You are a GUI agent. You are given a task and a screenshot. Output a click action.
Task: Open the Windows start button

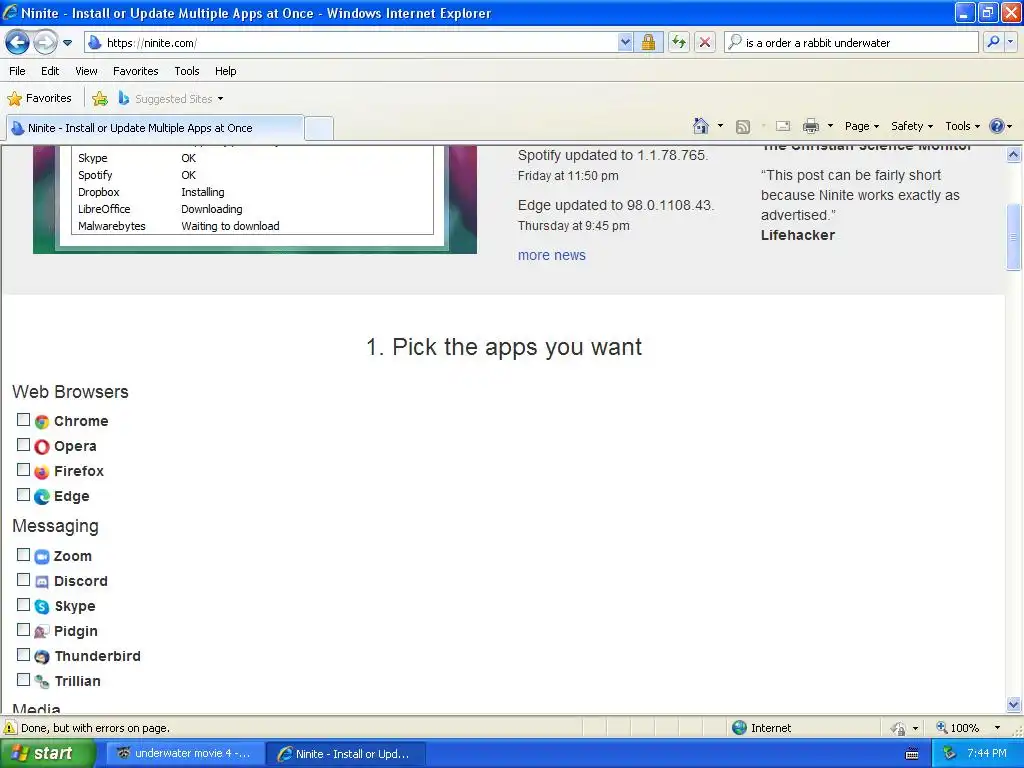tap(47, 754)
